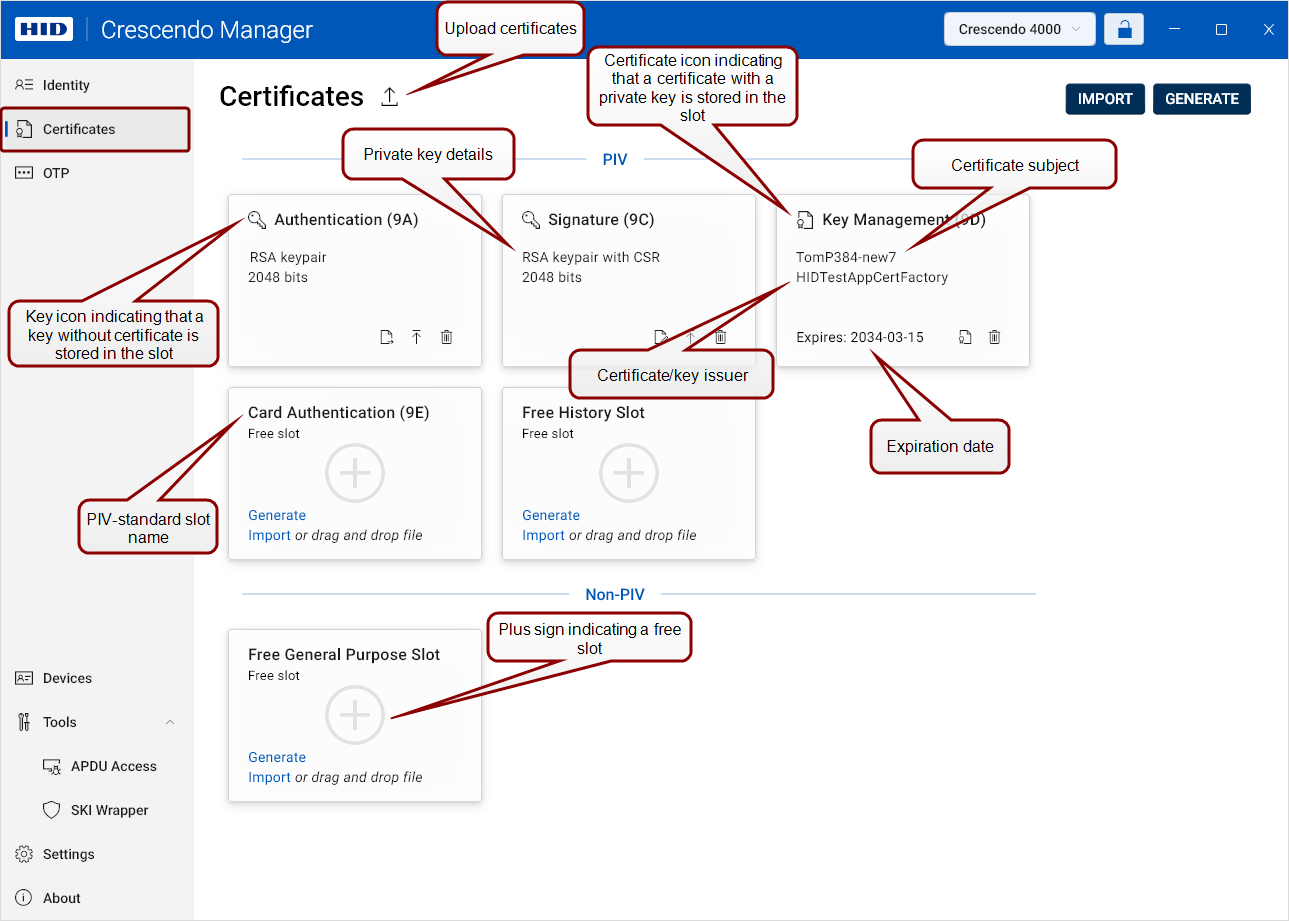Click the upload certificates arrow next to Certificates heading
The height and width of the screenshot is (921, 1289).
[390, 97]
